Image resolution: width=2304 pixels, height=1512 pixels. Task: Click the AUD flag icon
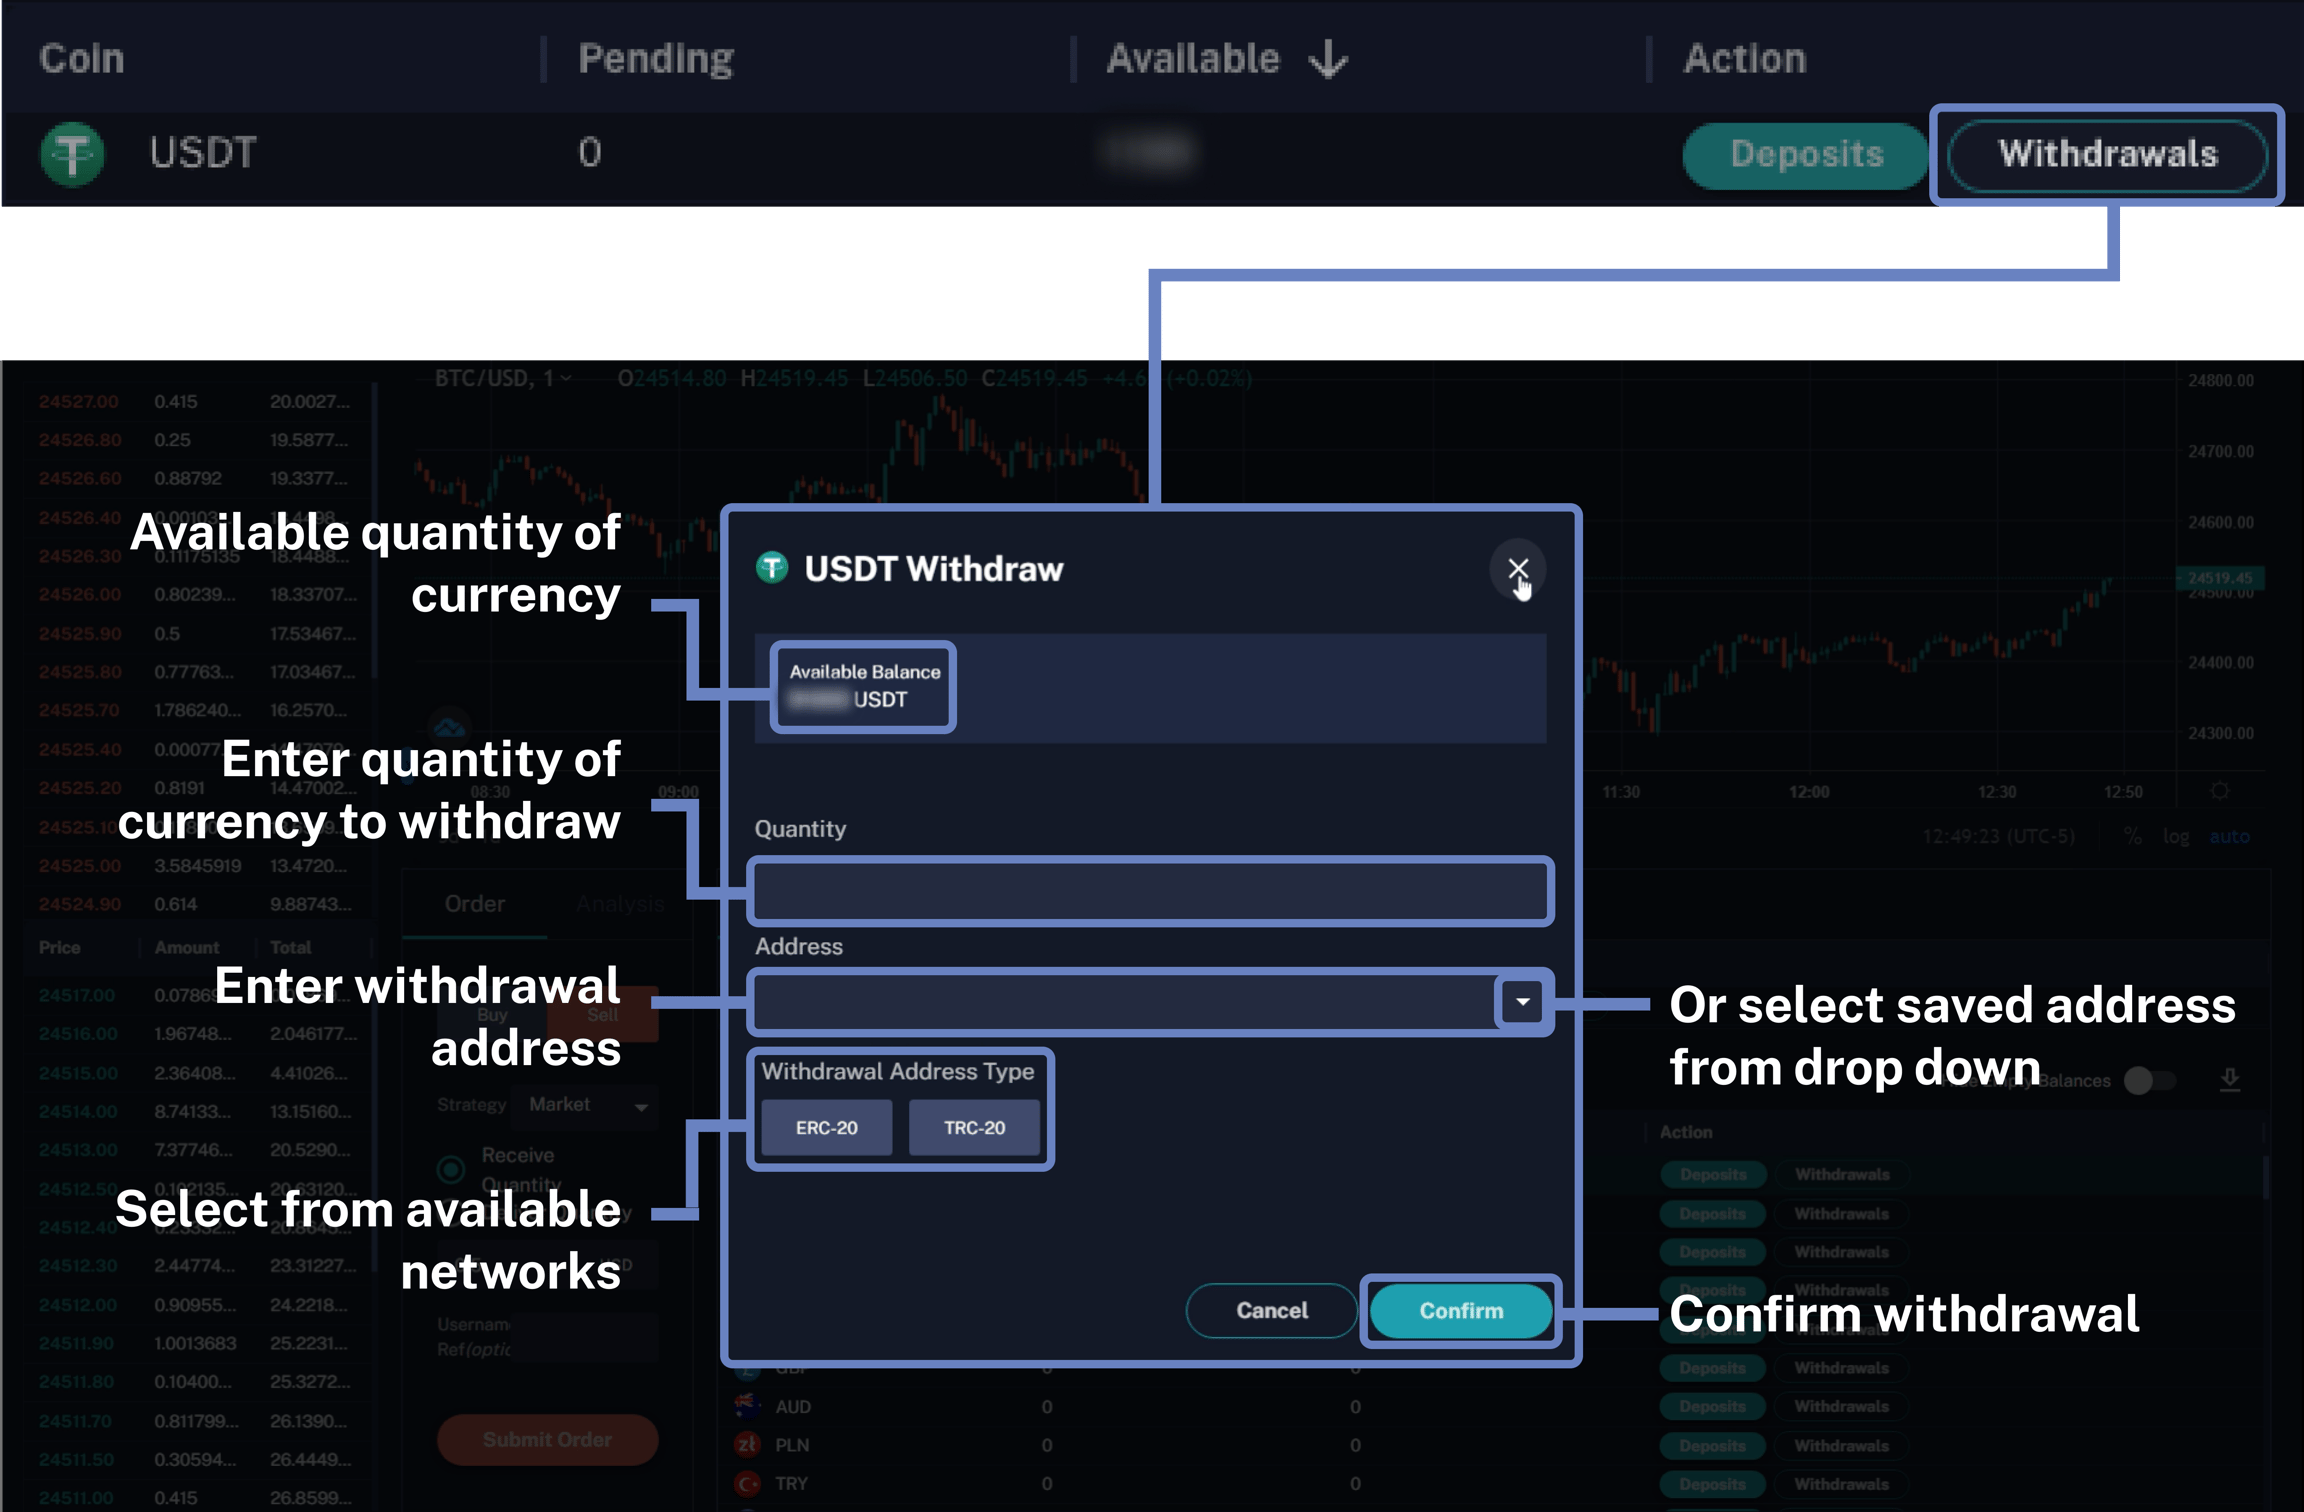(x=746, y=1406)
